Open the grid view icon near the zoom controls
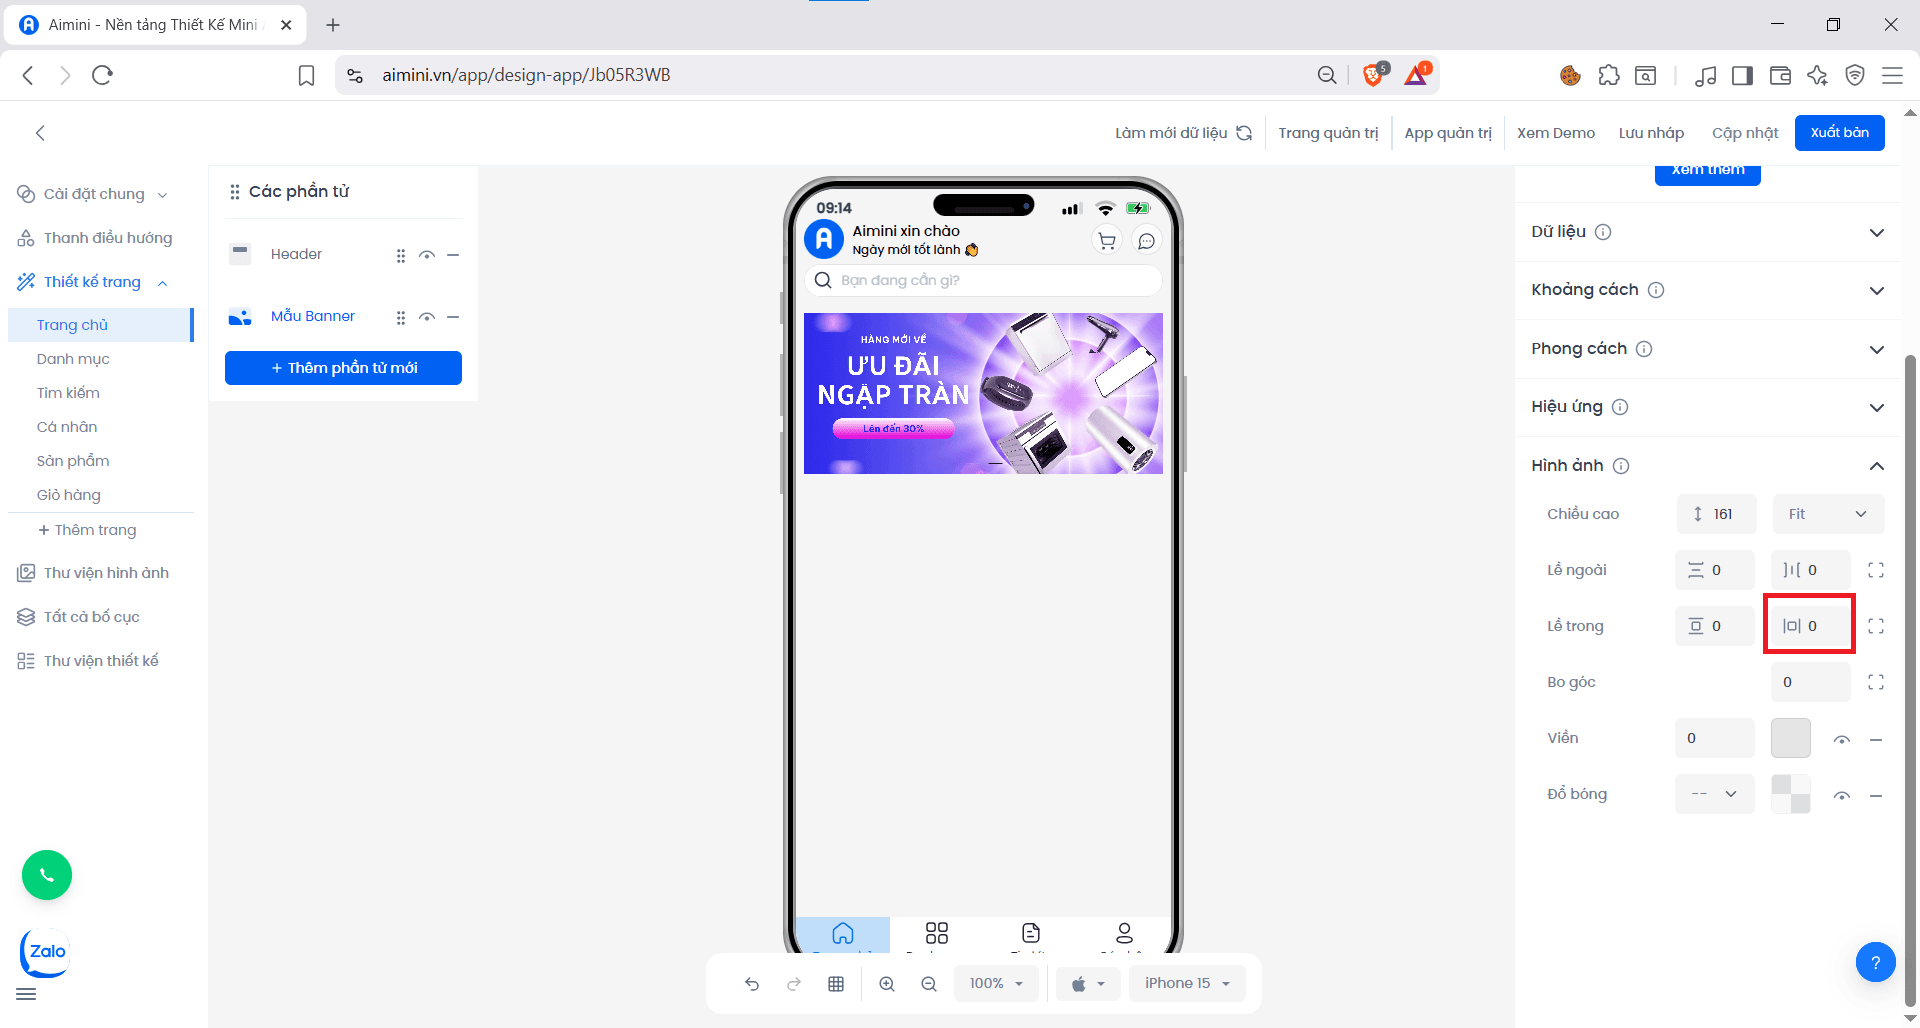1920x1028 pixels. tap(836, 983)
